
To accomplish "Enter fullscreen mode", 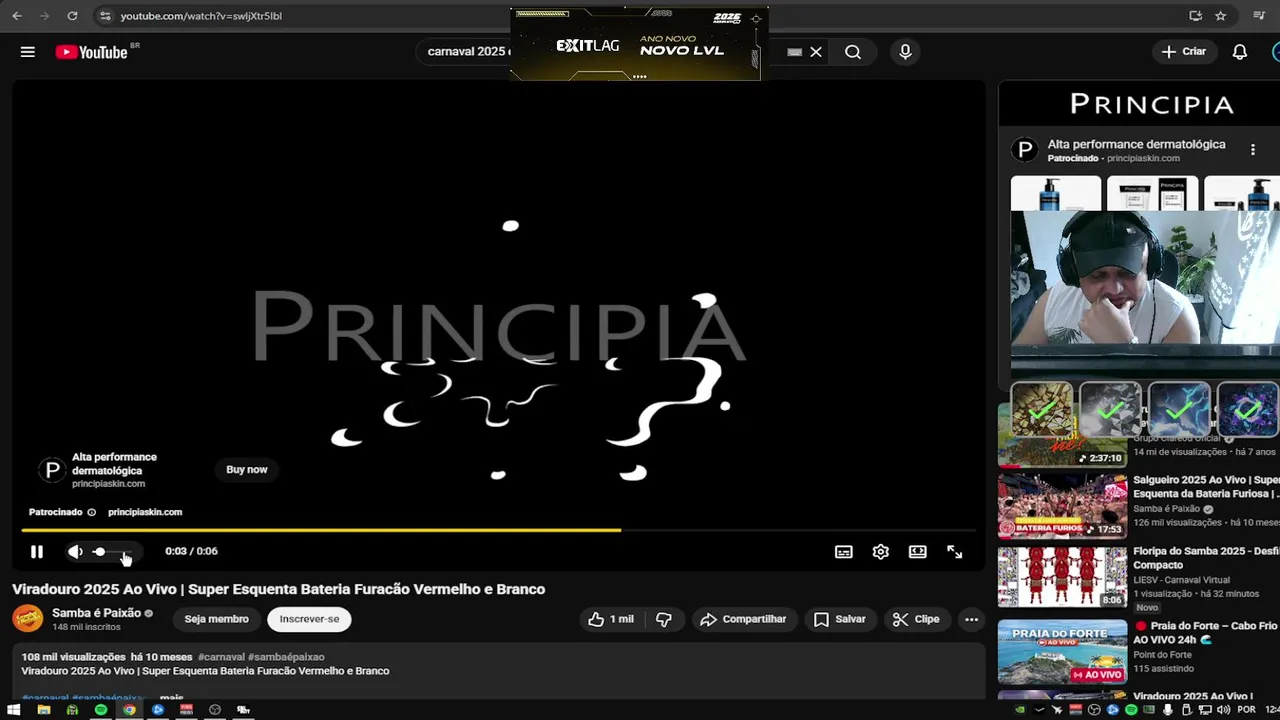I will click(955, 551).
